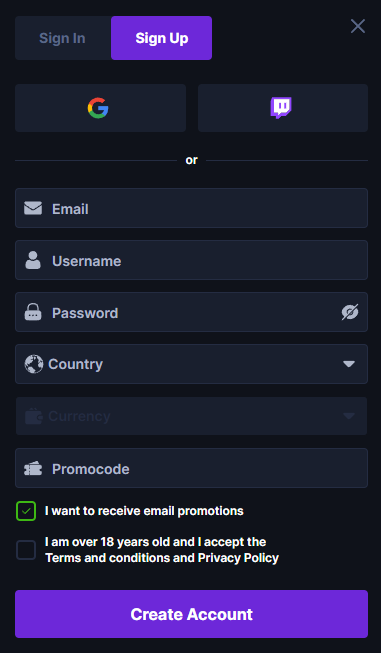Click the wallet icon beside Currency
This screenshot has width=381, height=653.
pyautogui.click(x=34, y=416)
